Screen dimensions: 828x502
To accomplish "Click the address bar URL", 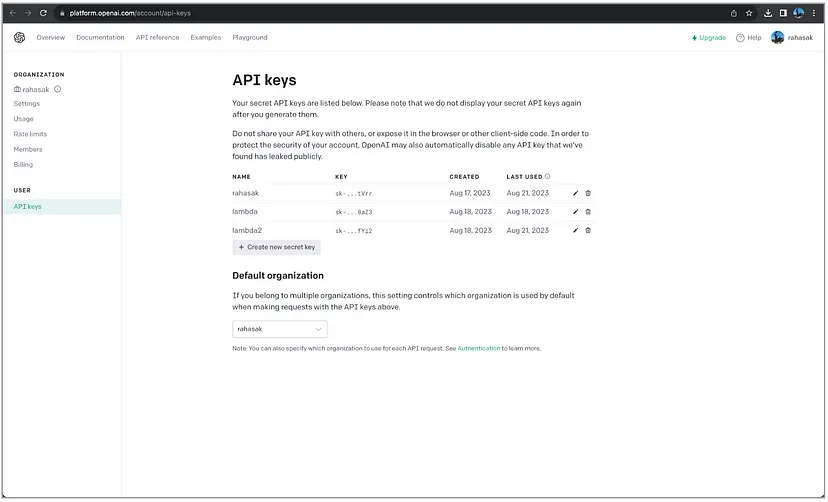I will tap(130, 13).
